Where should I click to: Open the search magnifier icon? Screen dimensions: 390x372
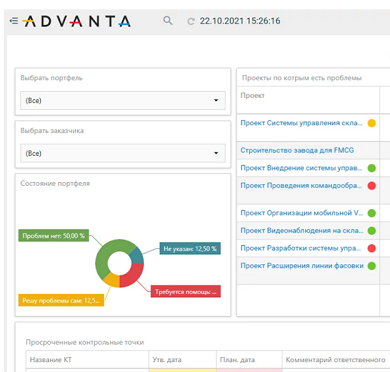(168, 21)
